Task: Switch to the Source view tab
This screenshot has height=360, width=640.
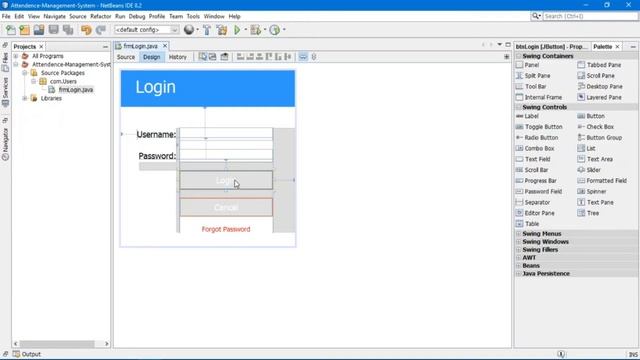Action: pos(126,57)
